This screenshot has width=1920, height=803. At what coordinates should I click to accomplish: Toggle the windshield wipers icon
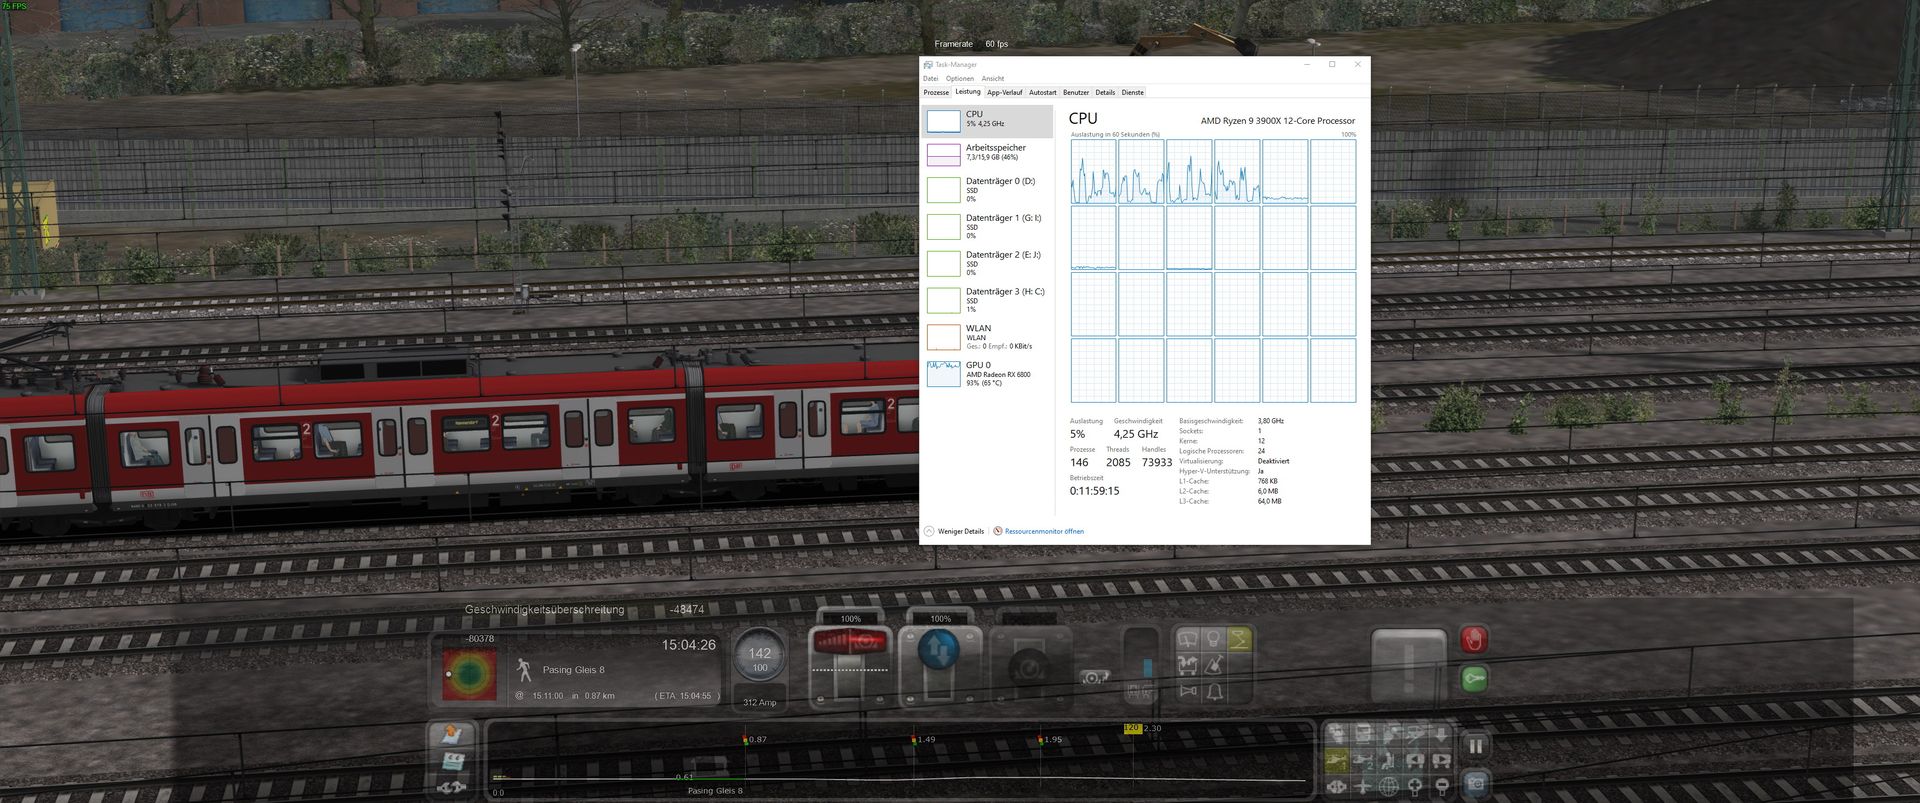coord(1188,639)
